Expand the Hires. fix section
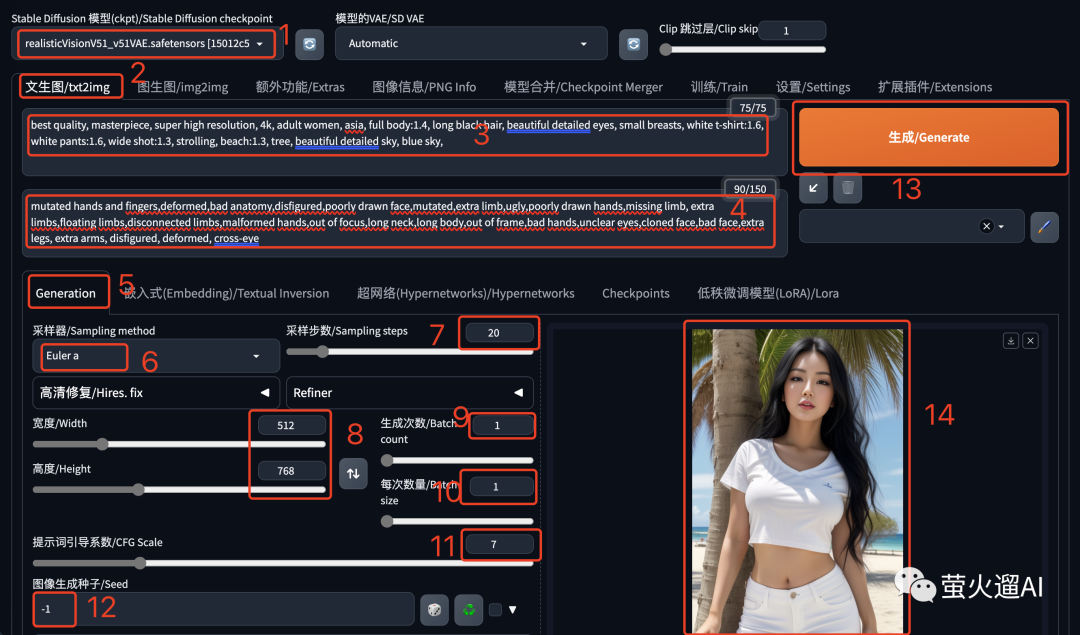Image resolution: width=1080 pixels, height=635 pixels. (156, 393)
